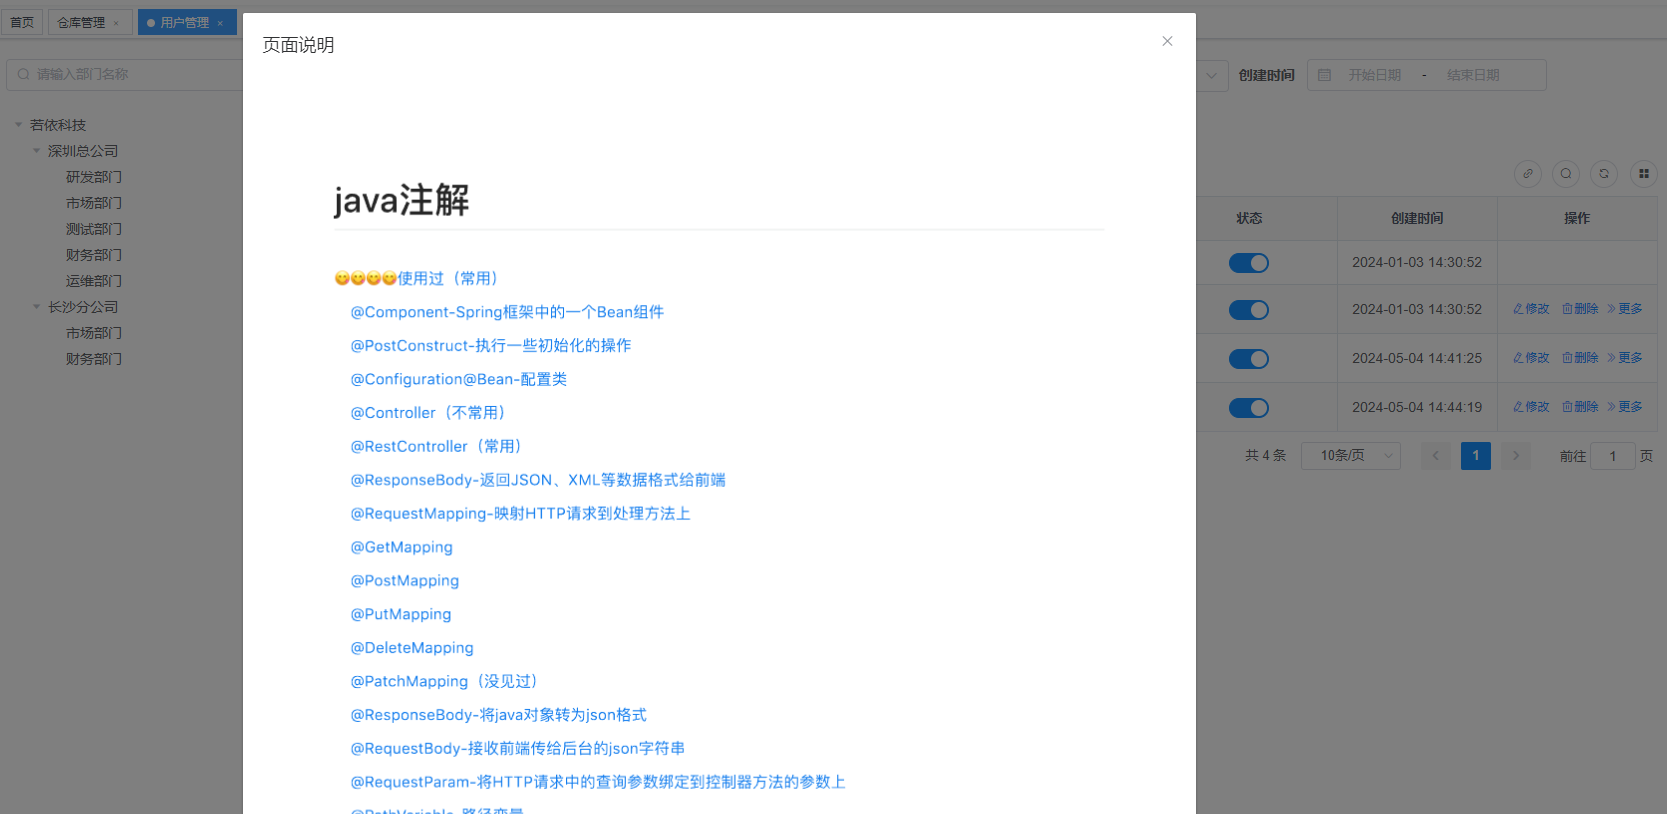
Task: Open the @Component-Spring框架 link
Action: coord(507,312)
